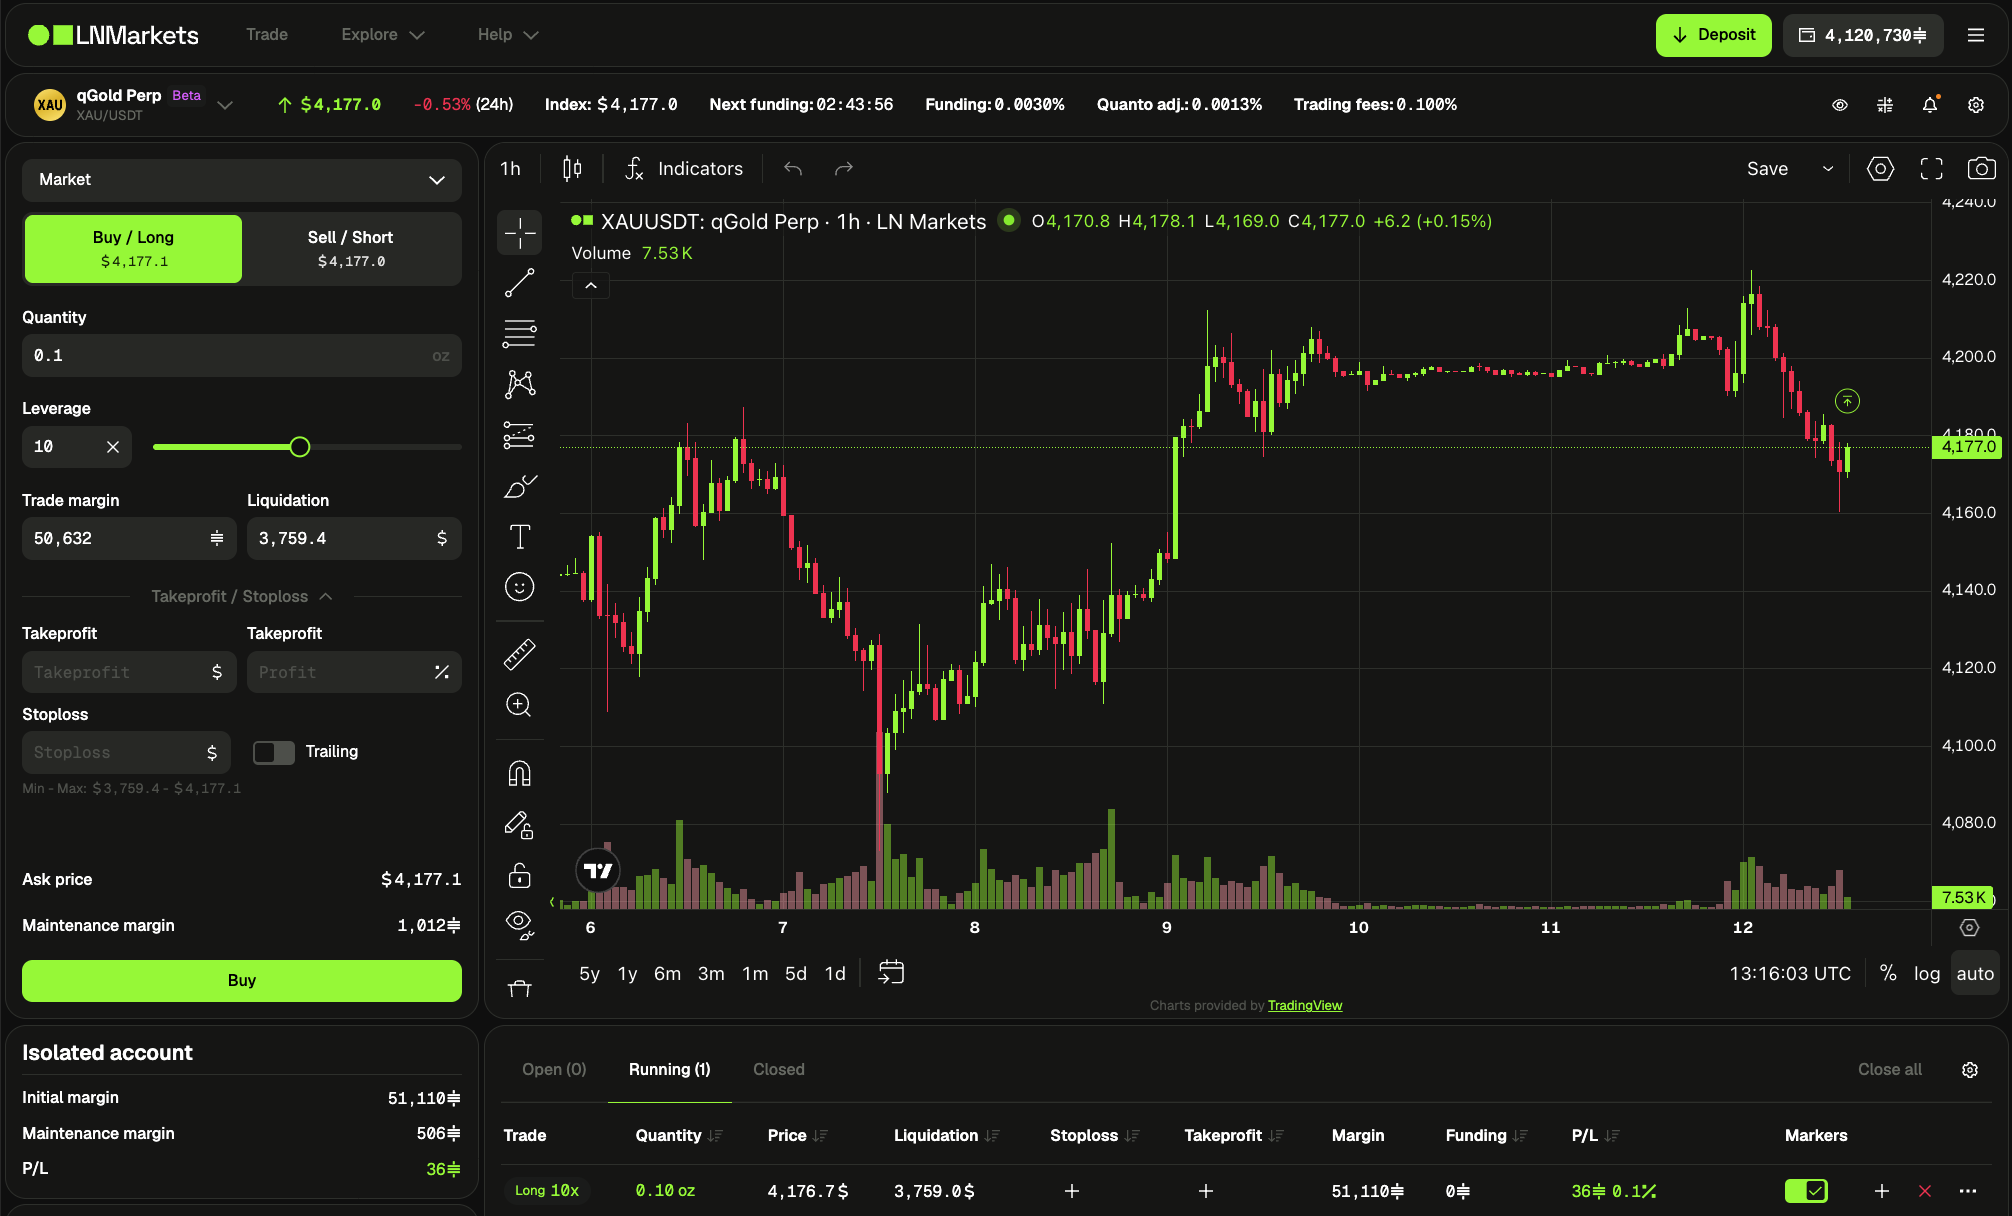Select the XABCD pattern tool
2012x1216 pixels.
point(519,384)
